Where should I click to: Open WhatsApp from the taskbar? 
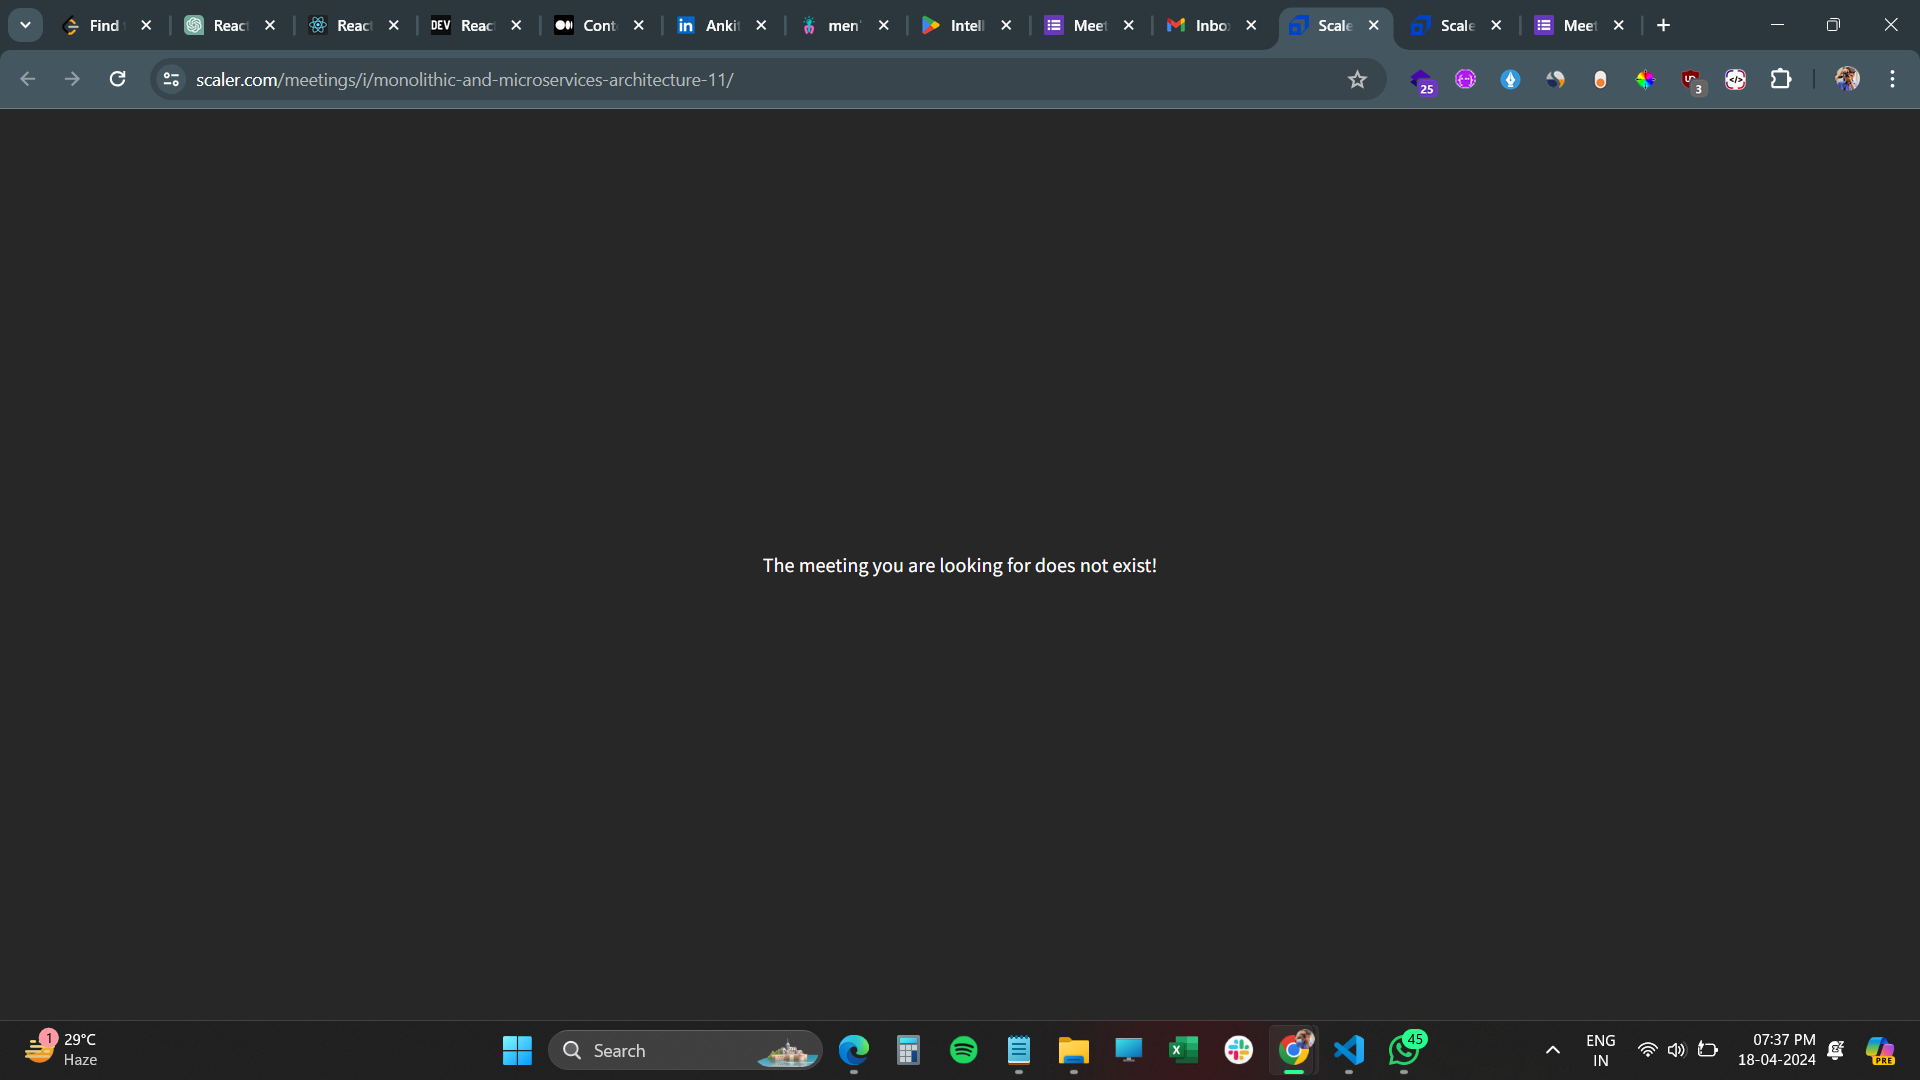(1404, 1050)
